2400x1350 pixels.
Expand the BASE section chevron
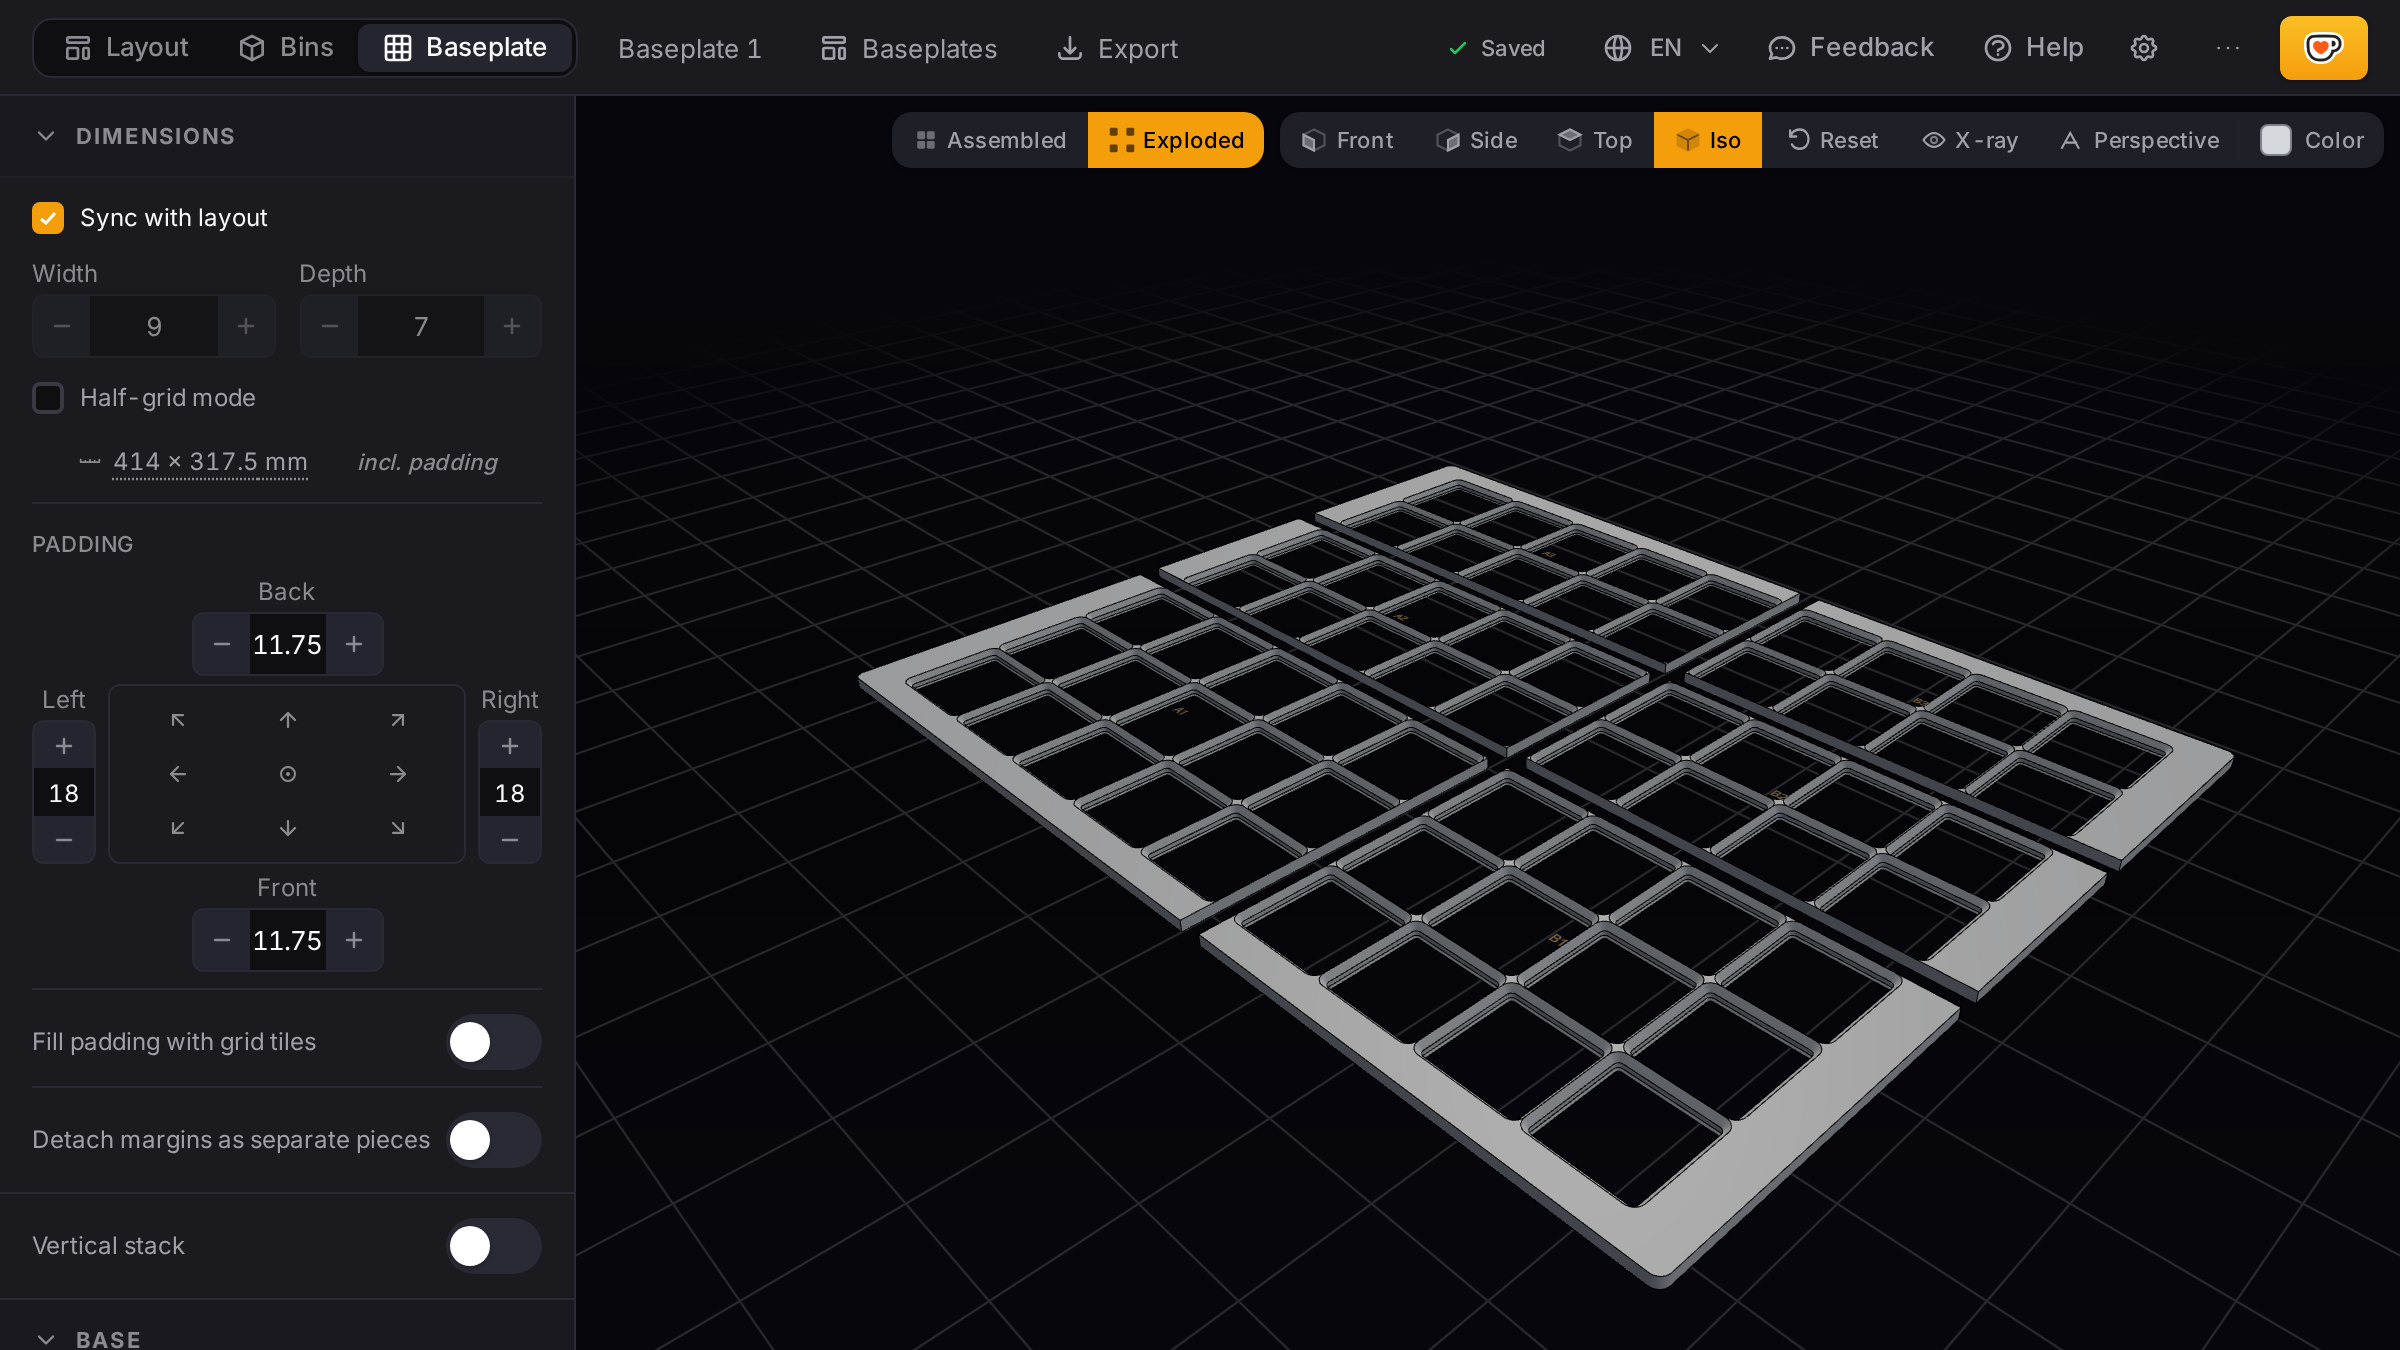coord(46,1339)
